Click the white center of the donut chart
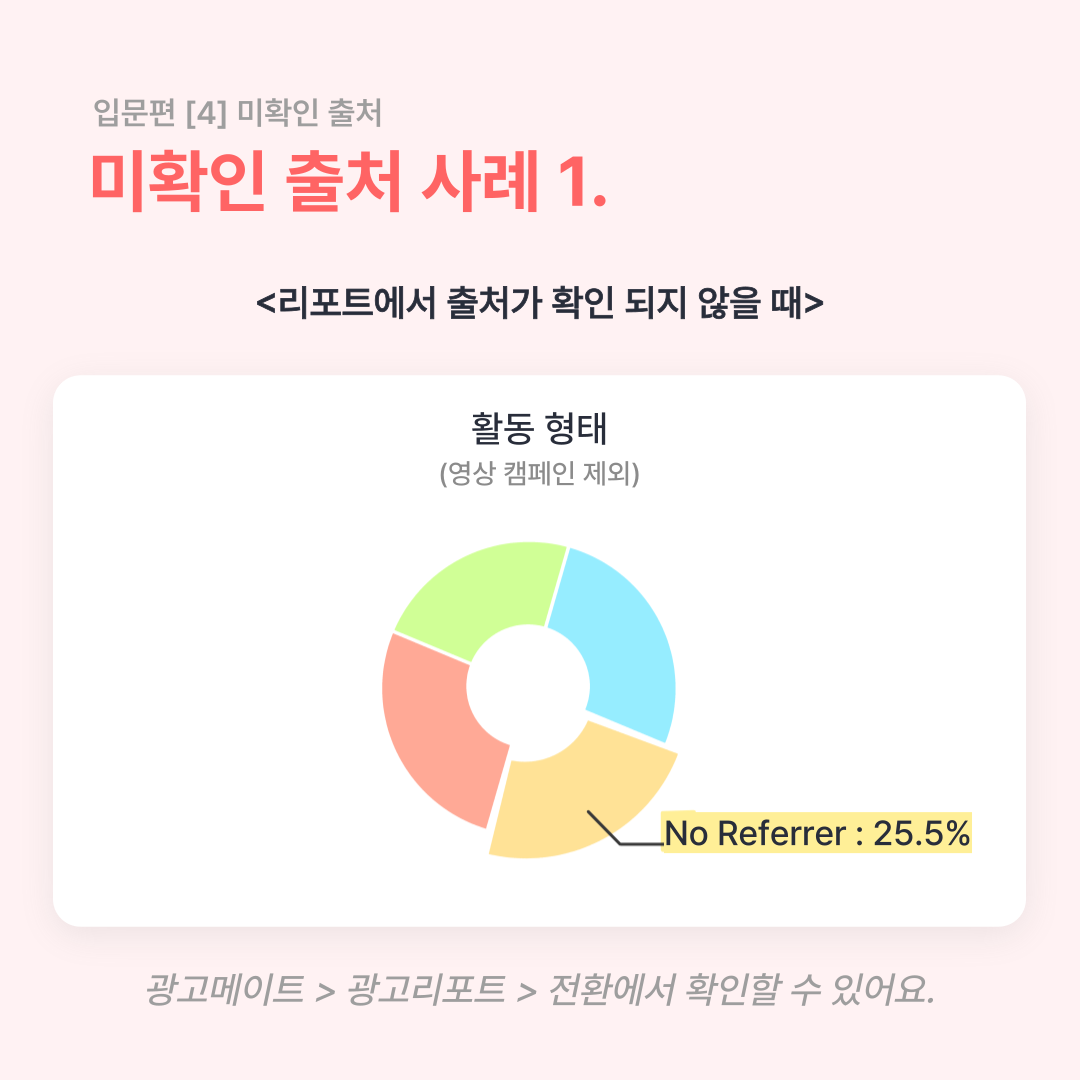Viewport: 1080px width, 1080px height. pyautogui.click(x=528, y=686)
